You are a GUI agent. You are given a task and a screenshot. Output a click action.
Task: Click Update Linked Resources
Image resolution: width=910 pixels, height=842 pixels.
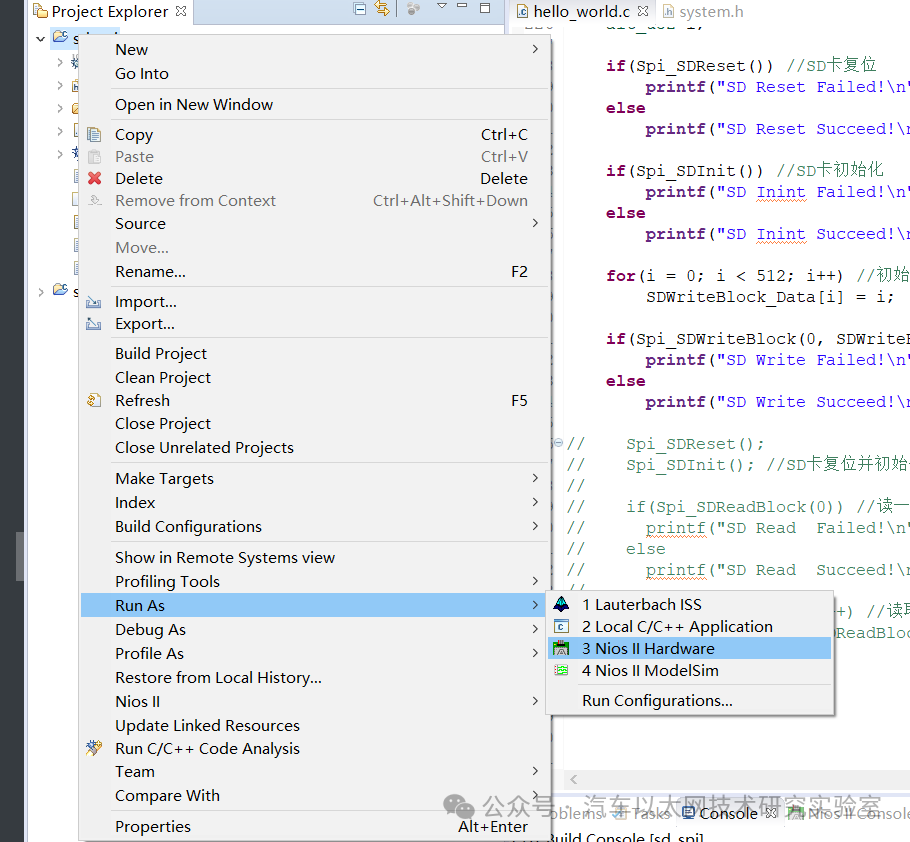tap(314, 725)
